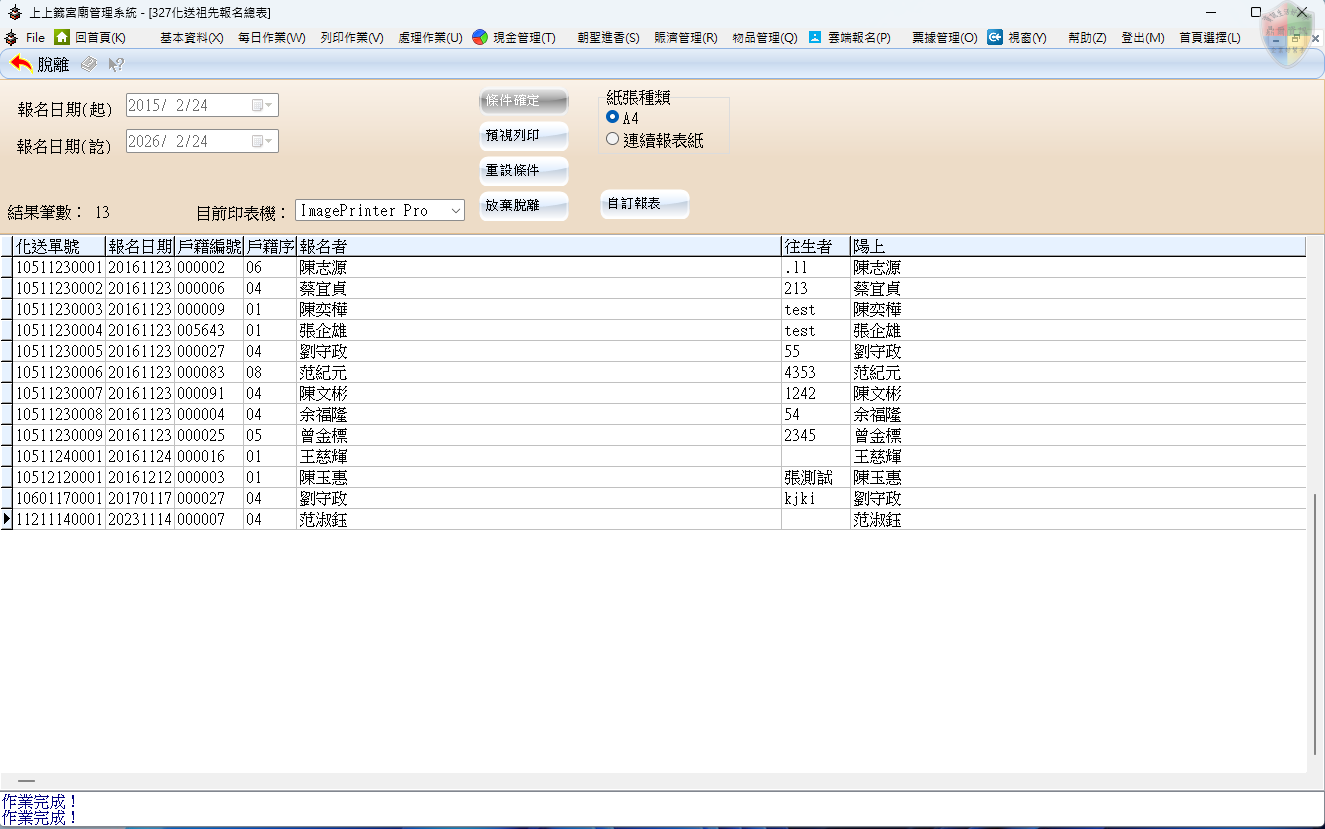This screenshot has height=829, width=1325.
Task: Click the 自訂報表 button
Action: click(x=644, y=204)
